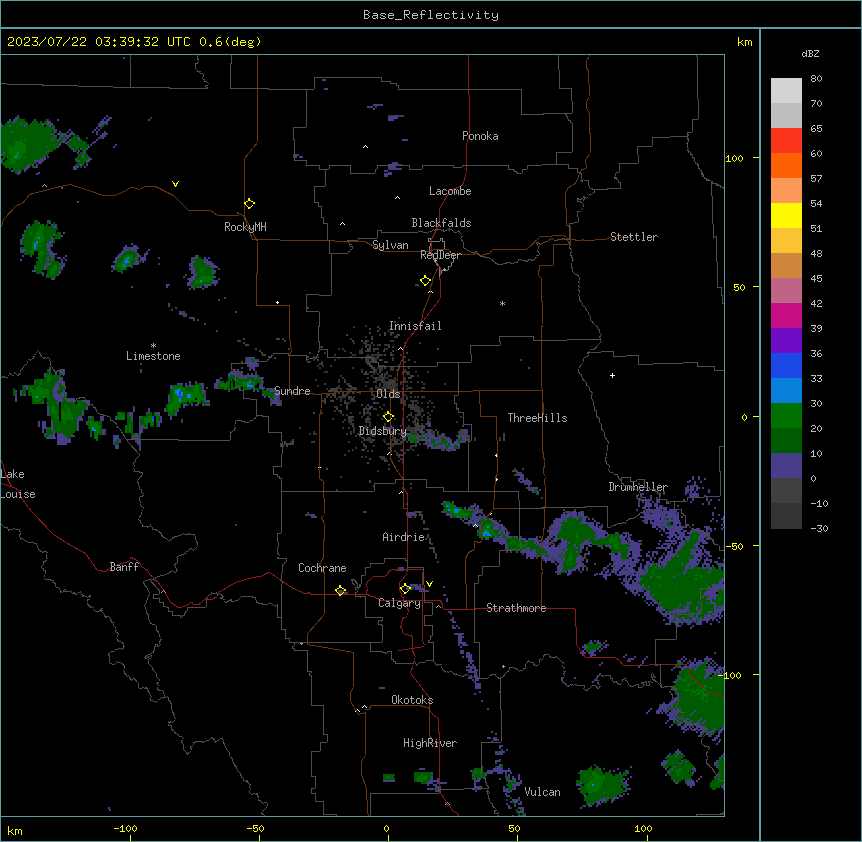Click the -100 tick on bottom axis
This screenshot has height=842, width=862.
[x=125, y=828]
